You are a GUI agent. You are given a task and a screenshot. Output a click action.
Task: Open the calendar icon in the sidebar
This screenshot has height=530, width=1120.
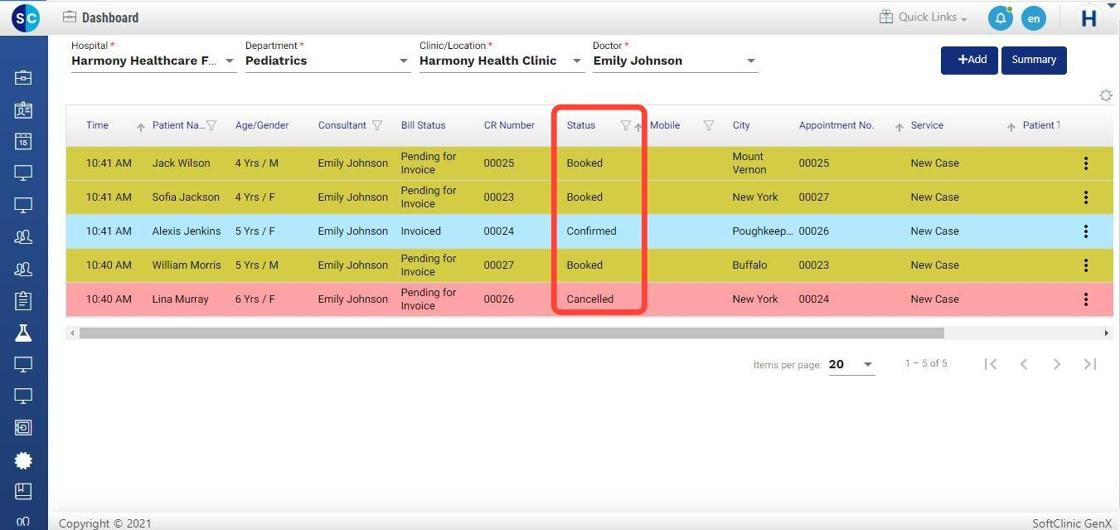pyautogui.click(x=23, y=141)
